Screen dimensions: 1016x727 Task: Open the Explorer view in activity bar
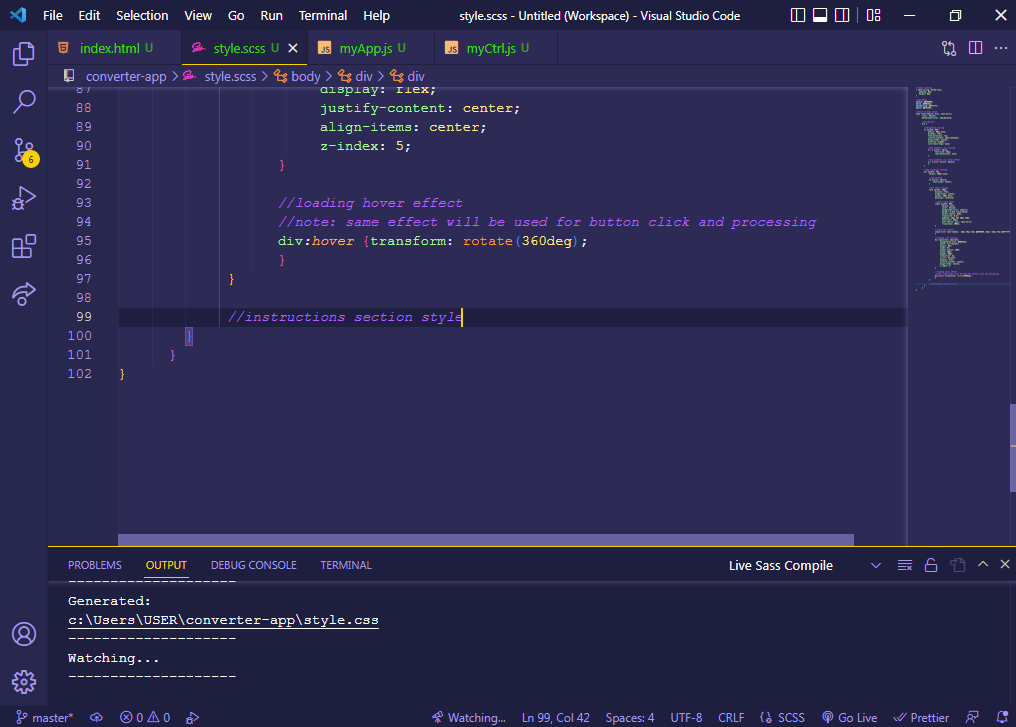pyautogui.click(x=24, y=54)
